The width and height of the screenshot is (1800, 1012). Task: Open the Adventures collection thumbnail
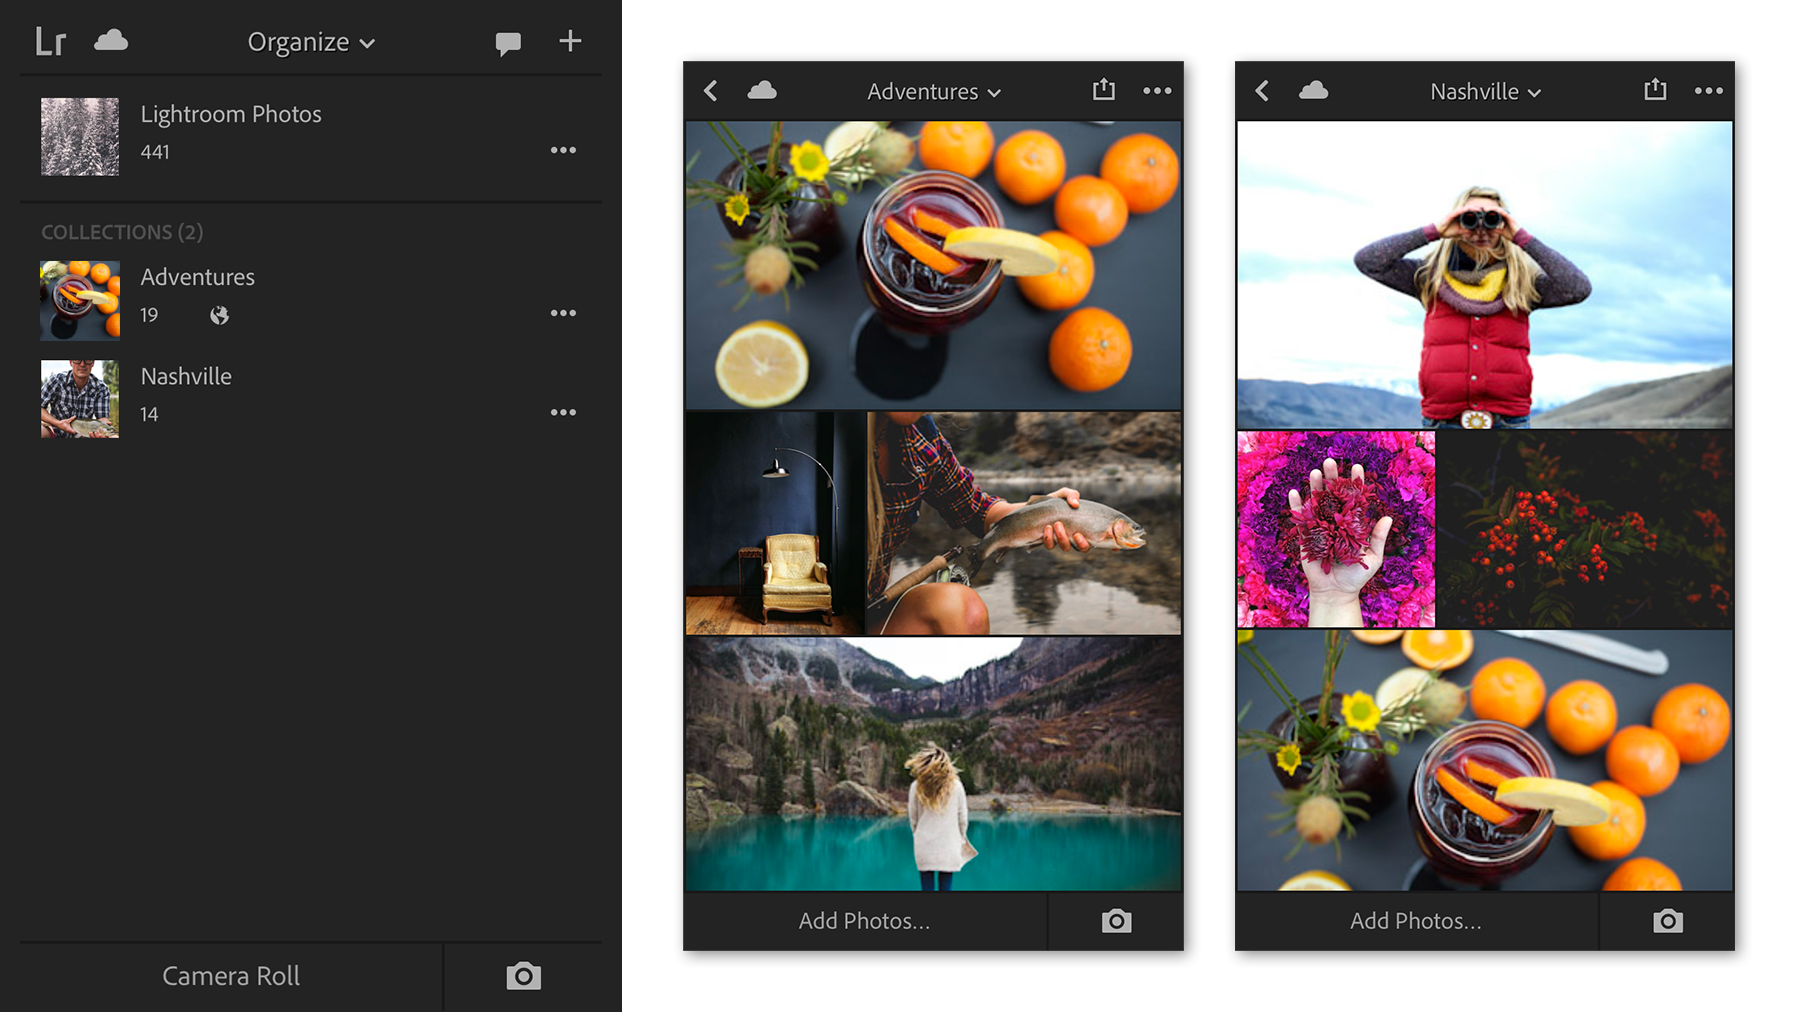pyautogui.click(x=80, y=301)
